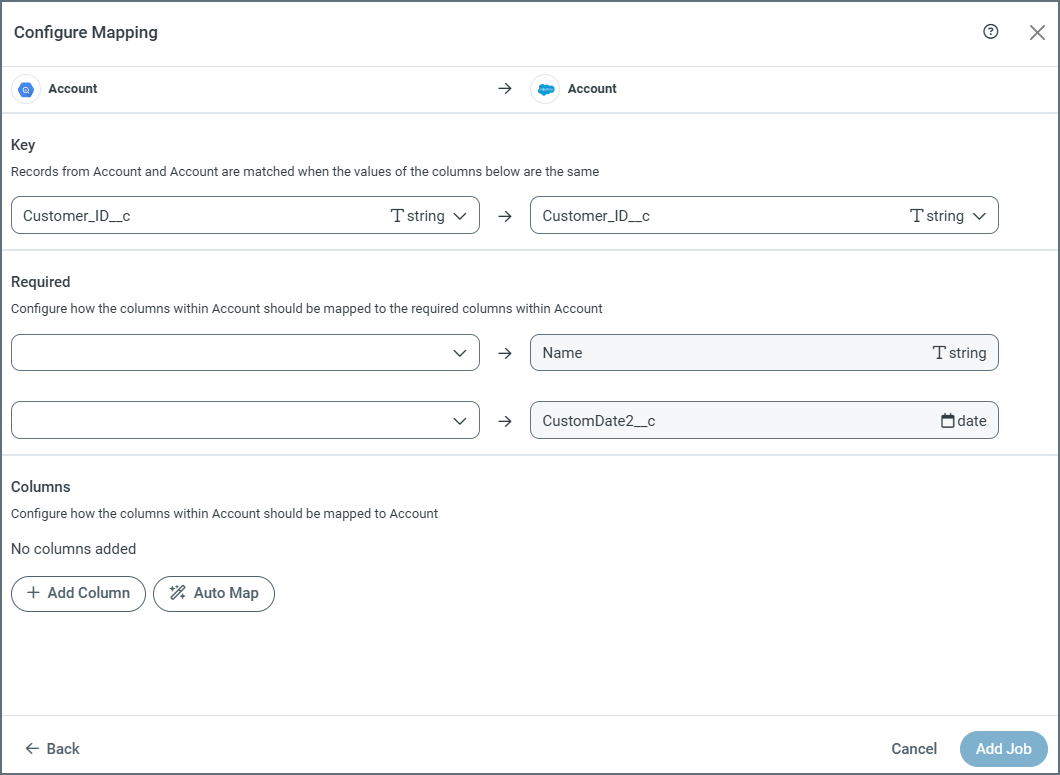Click the arrow icon between key mapping fields

coord(505,215)
